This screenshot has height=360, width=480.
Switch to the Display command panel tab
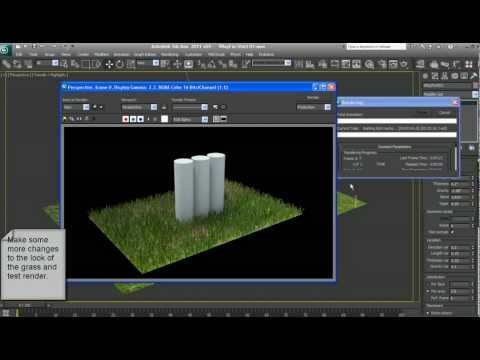(464, 76)
